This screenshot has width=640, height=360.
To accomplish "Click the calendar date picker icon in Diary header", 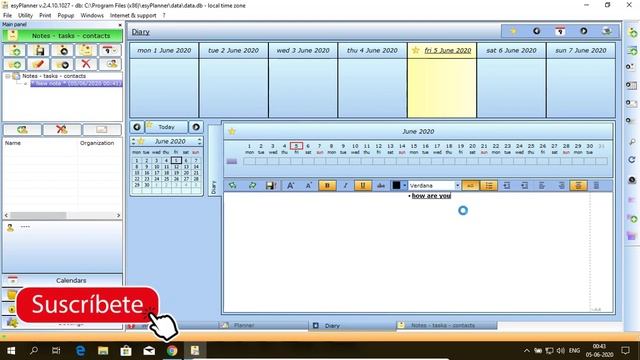I will pyautogui.click(x=560, y=31).
